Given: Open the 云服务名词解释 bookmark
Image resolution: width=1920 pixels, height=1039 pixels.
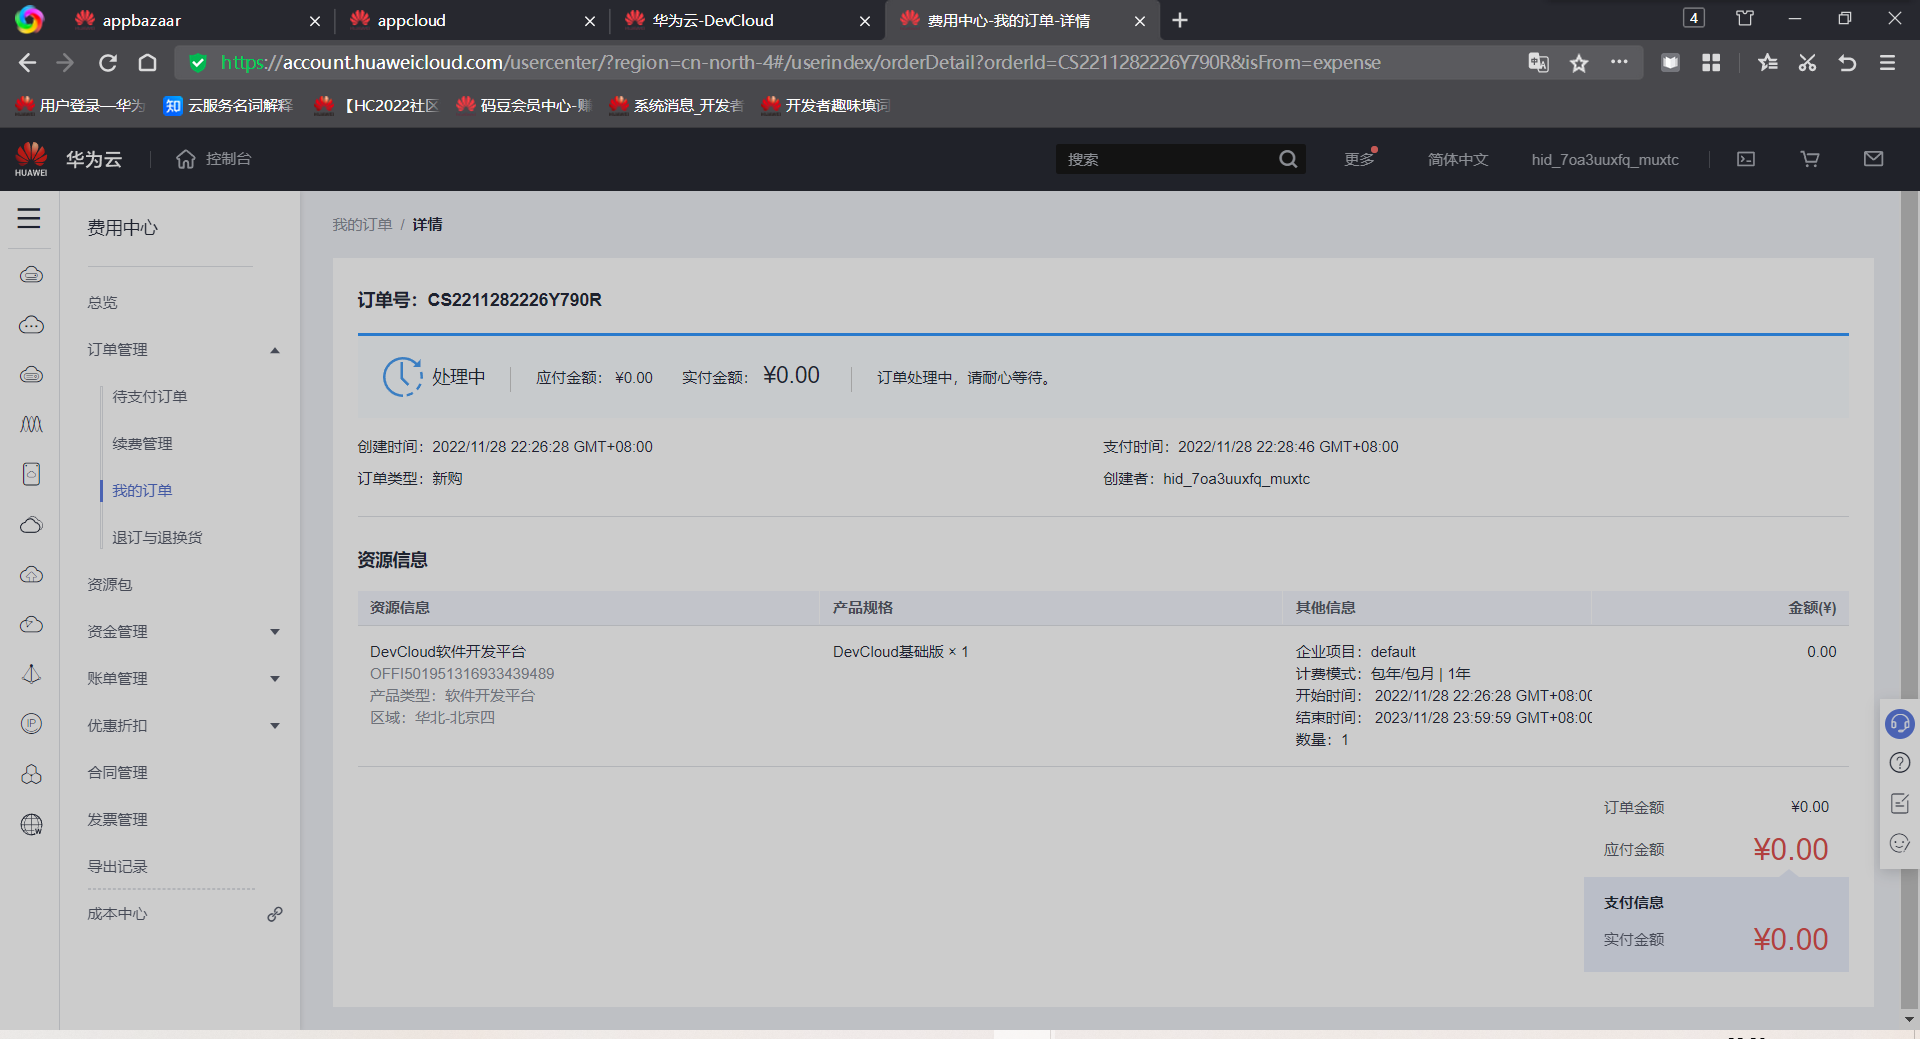Looking at the screenshot, I should pos(228,105).
